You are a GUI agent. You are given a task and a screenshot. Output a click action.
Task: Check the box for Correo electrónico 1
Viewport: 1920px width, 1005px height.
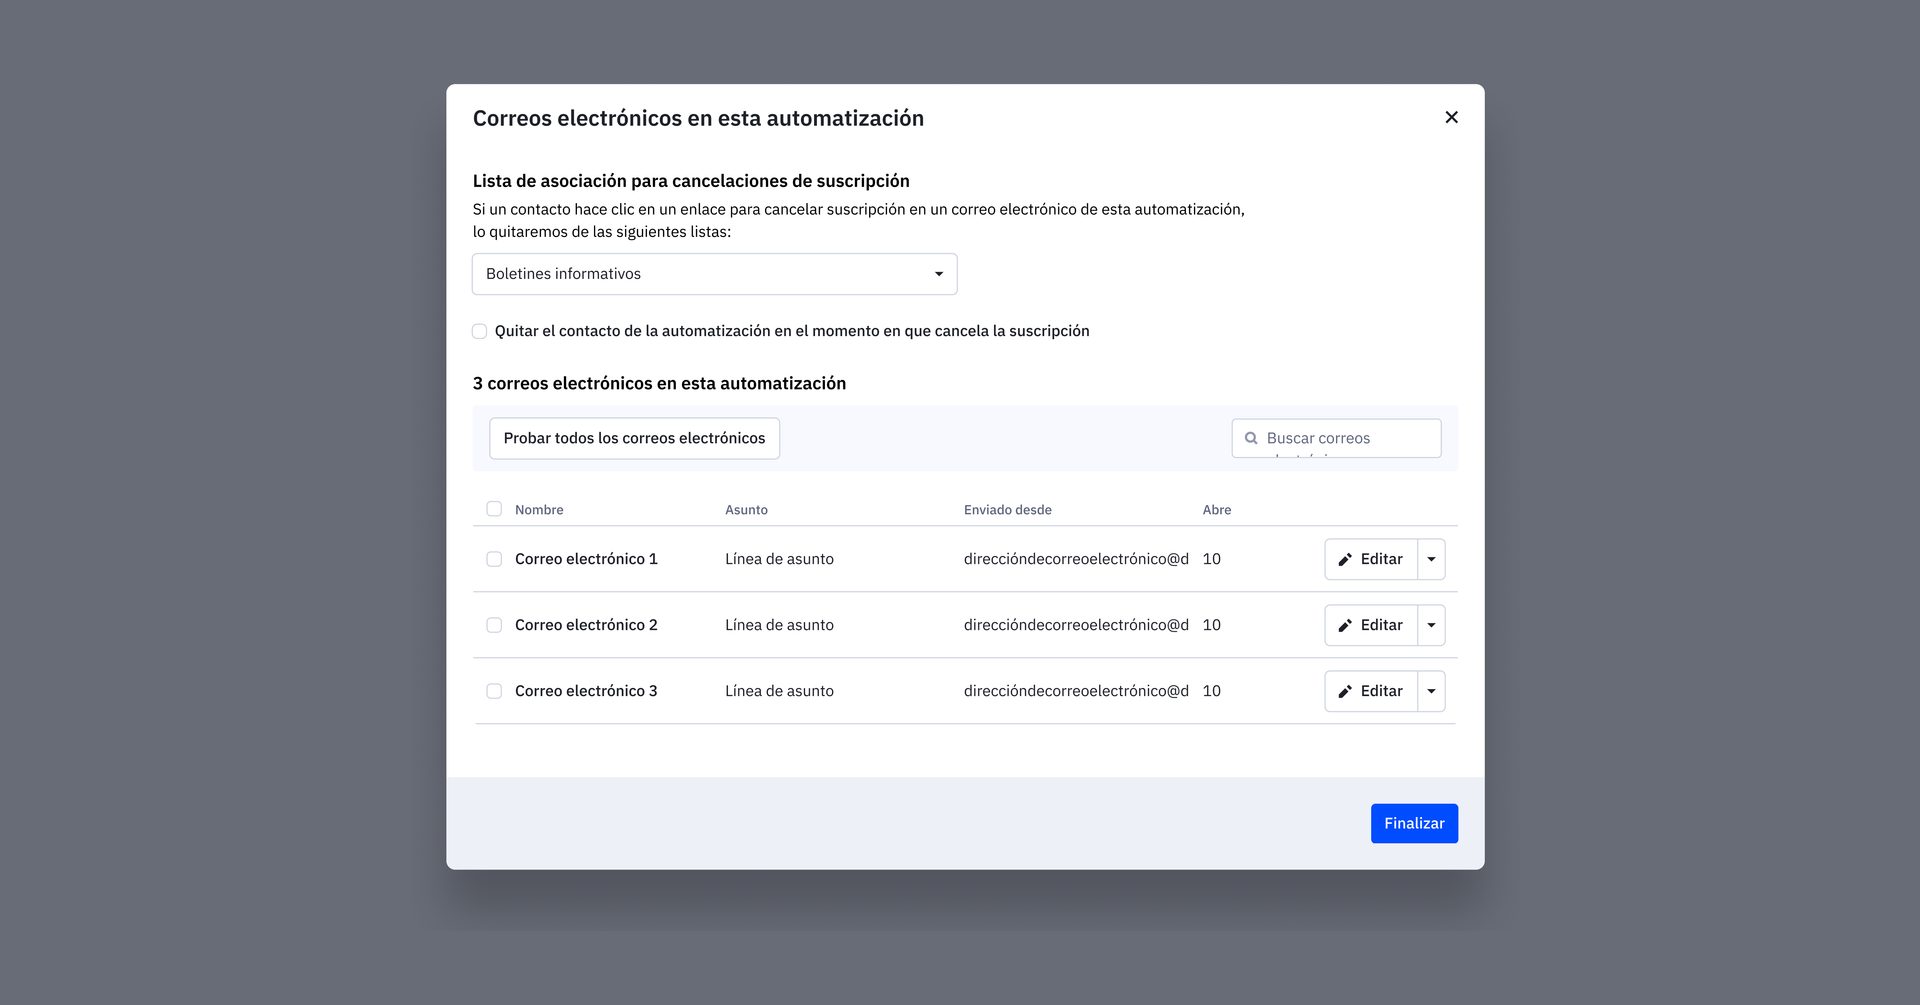point(494,559)
